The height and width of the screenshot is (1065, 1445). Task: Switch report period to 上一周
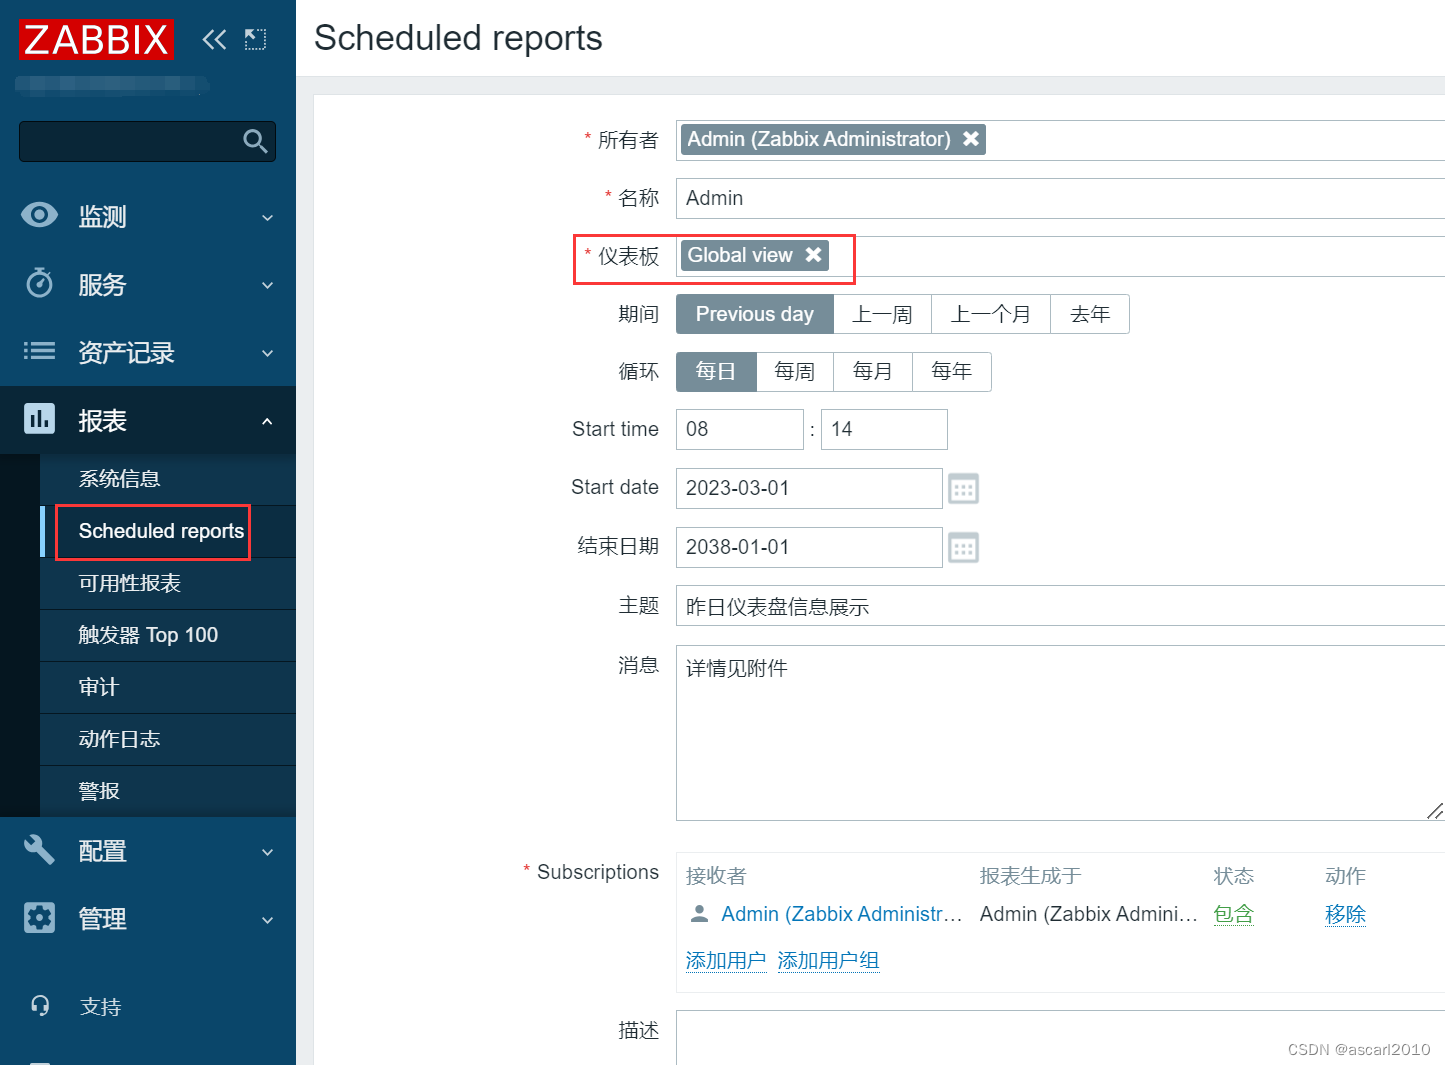[x=882, y=313]
